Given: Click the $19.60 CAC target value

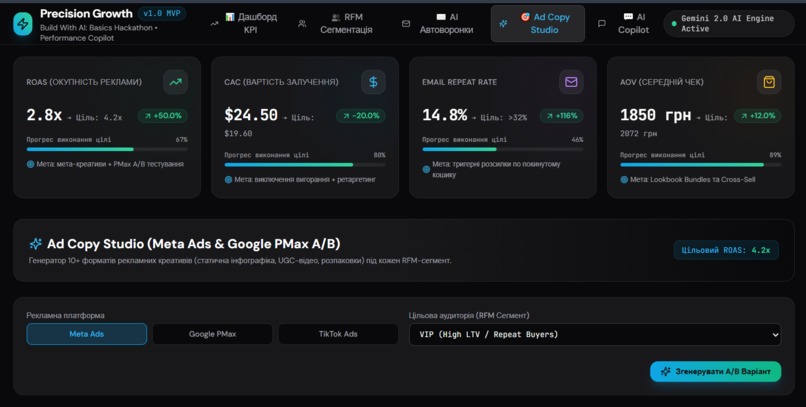Looking at the screenshot, I should pos(238,134).
